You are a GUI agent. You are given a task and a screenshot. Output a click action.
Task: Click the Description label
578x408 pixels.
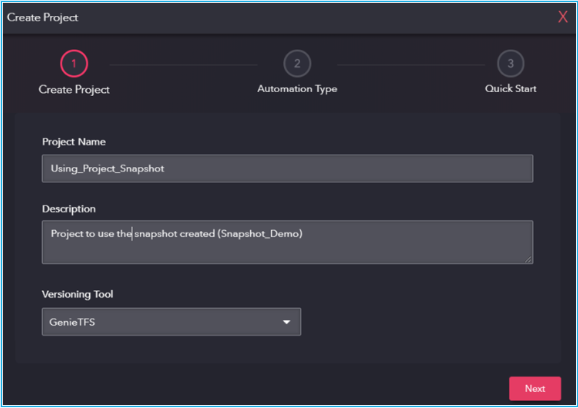[69, 209]
